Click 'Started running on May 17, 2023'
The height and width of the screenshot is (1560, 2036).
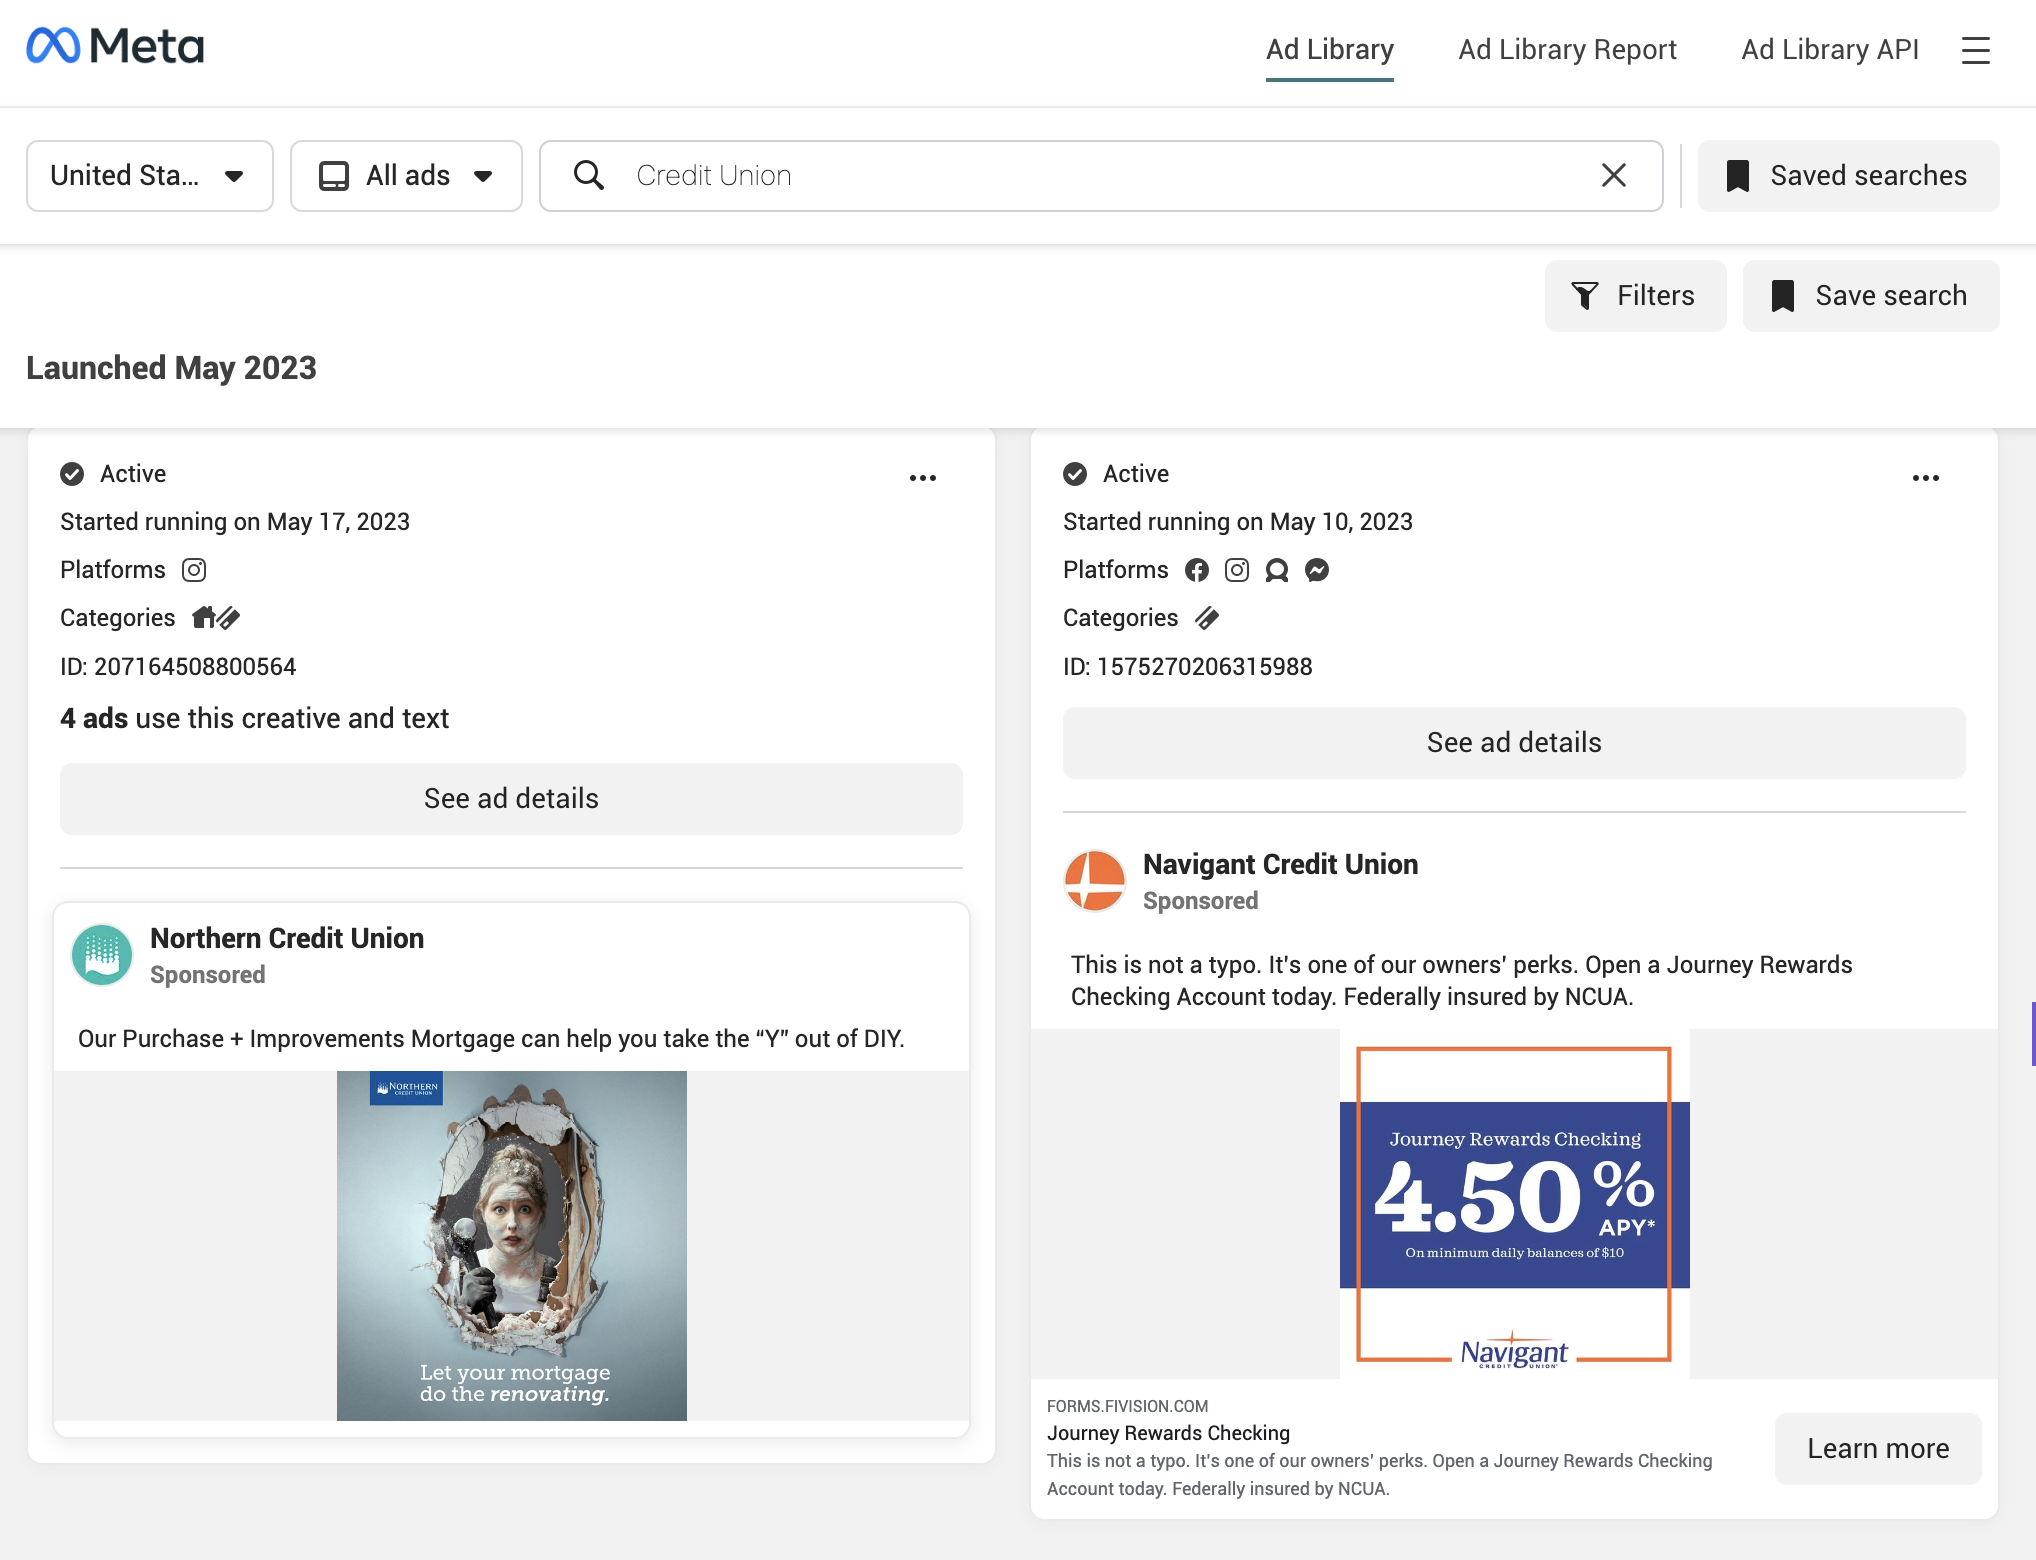point(235,522)
